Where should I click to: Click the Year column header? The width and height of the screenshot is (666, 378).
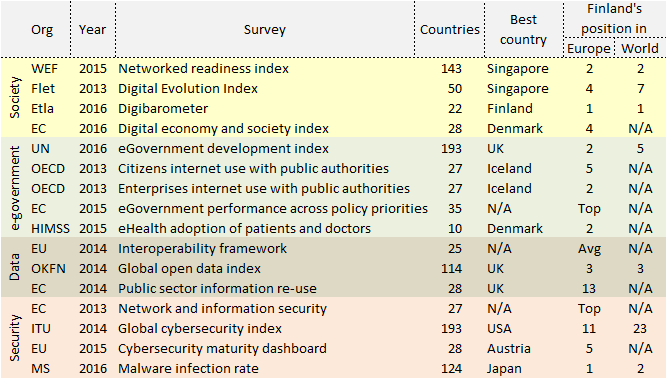(92, 30)
